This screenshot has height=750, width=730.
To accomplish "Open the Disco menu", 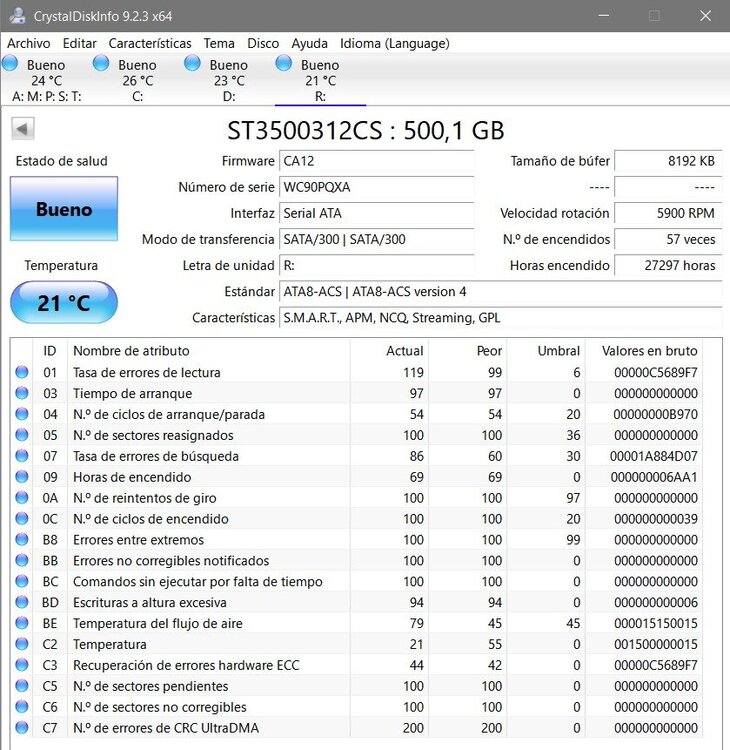I will (263, 44).
